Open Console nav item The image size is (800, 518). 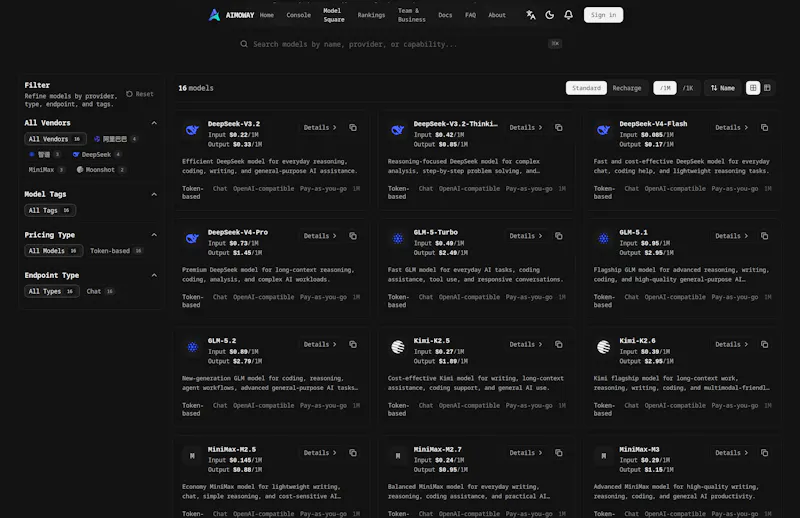(298, 15)
